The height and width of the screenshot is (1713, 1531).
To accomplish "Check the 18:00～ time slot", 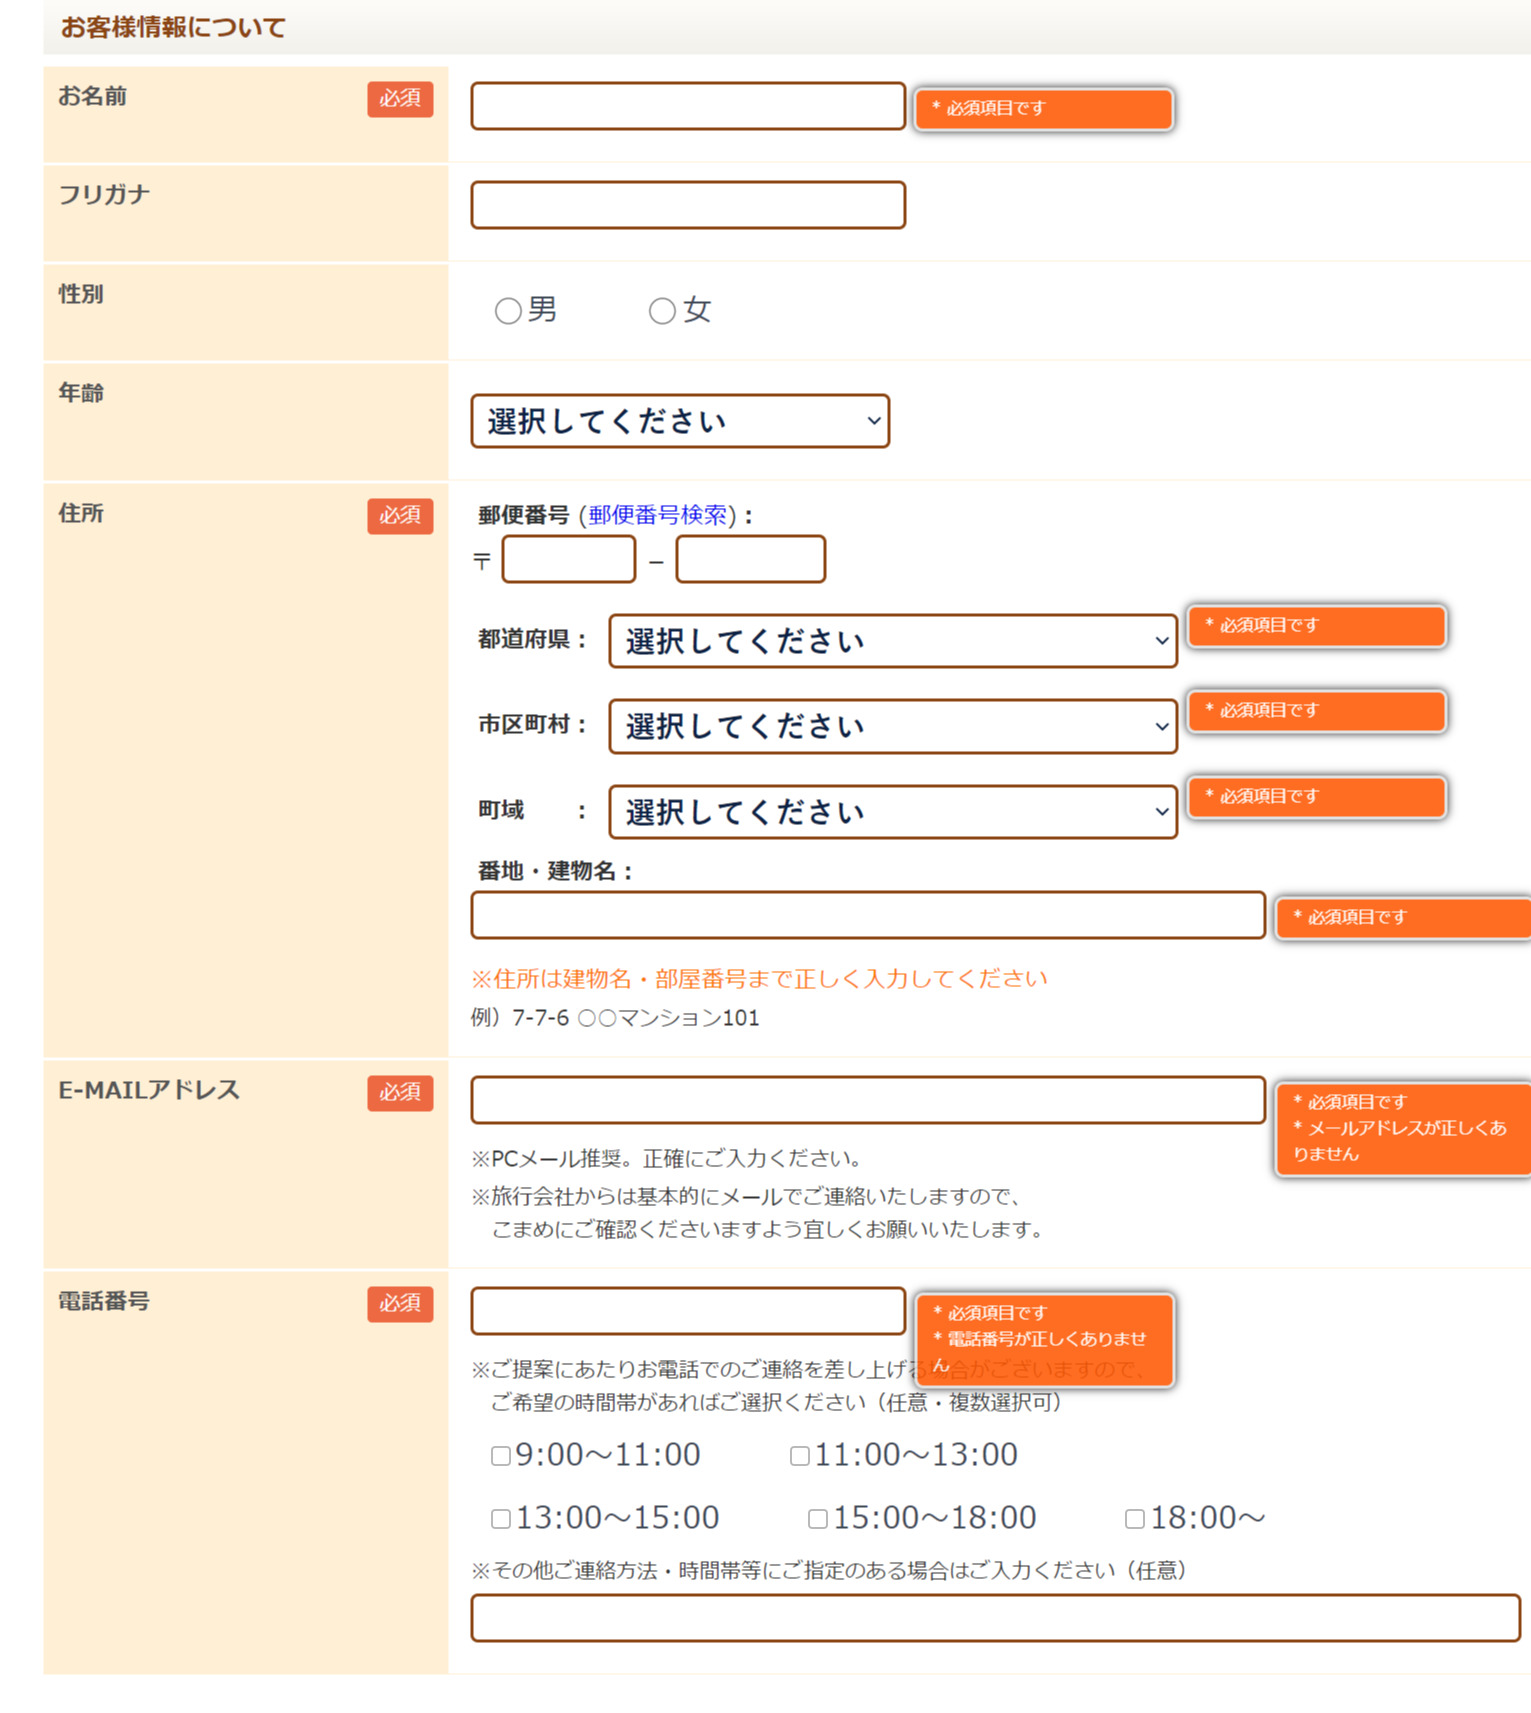I will (x=1135, y=1519).
